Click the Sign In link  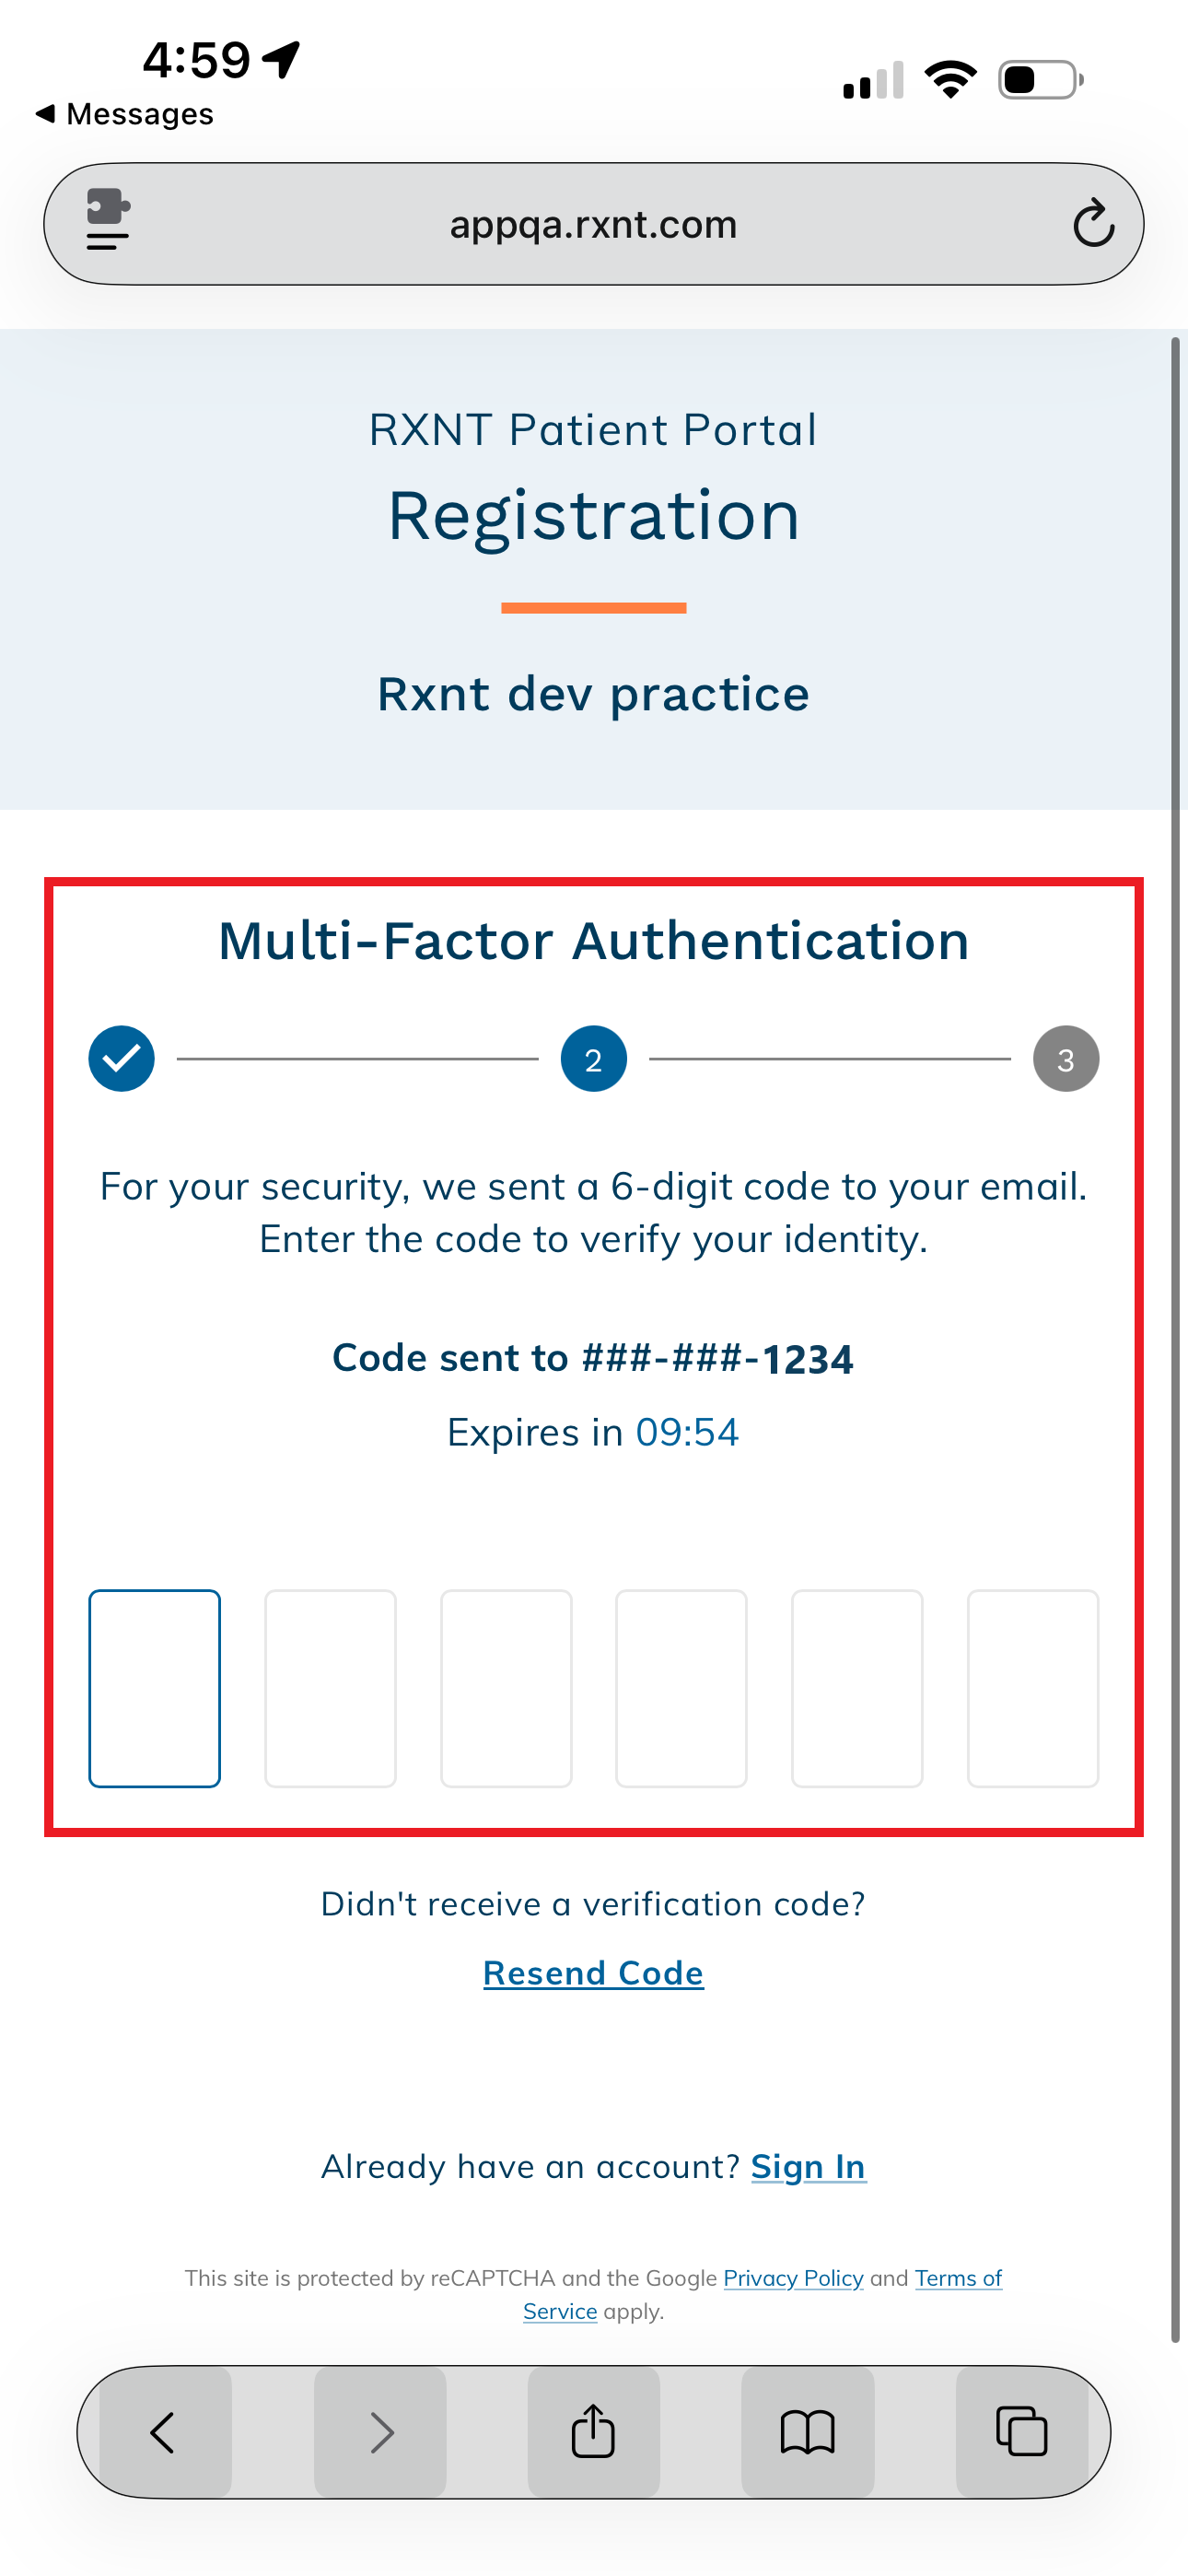coord(808,2166)
